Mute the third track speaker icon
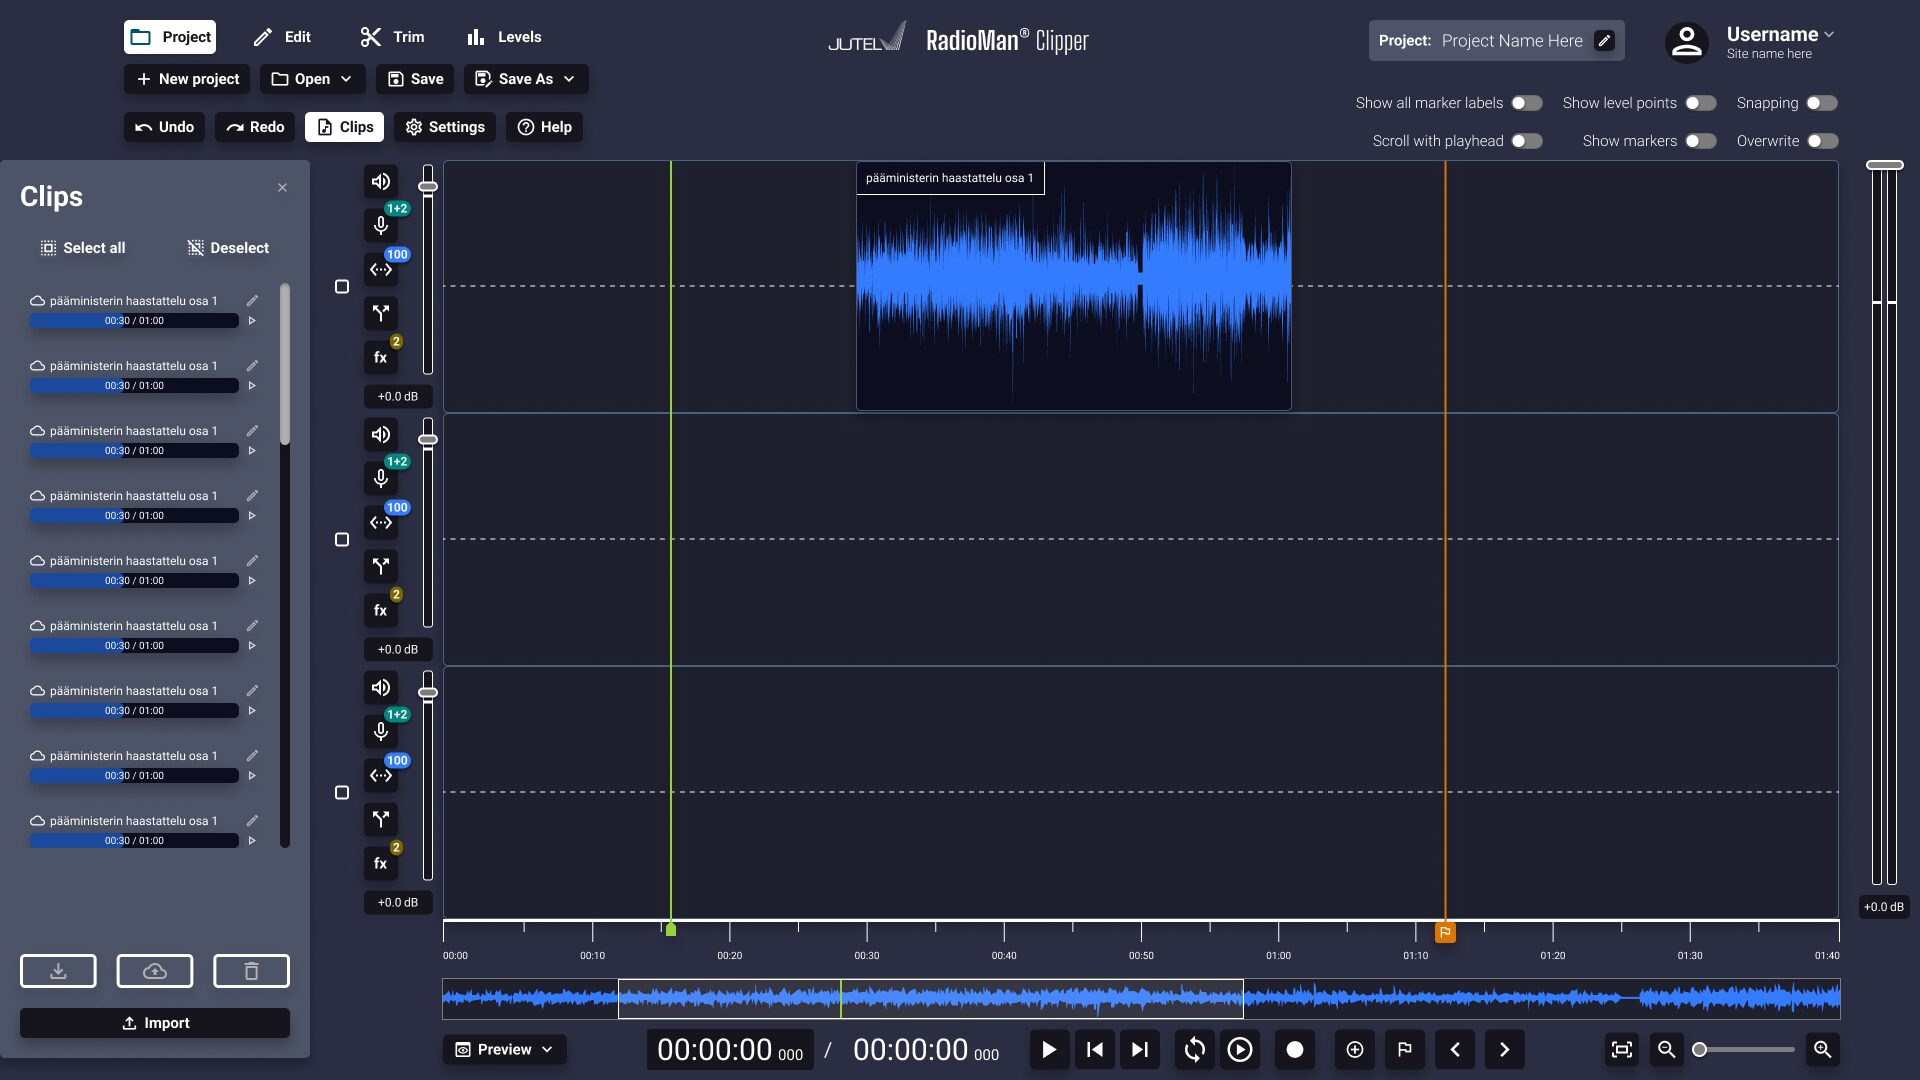 click(381, 687)
